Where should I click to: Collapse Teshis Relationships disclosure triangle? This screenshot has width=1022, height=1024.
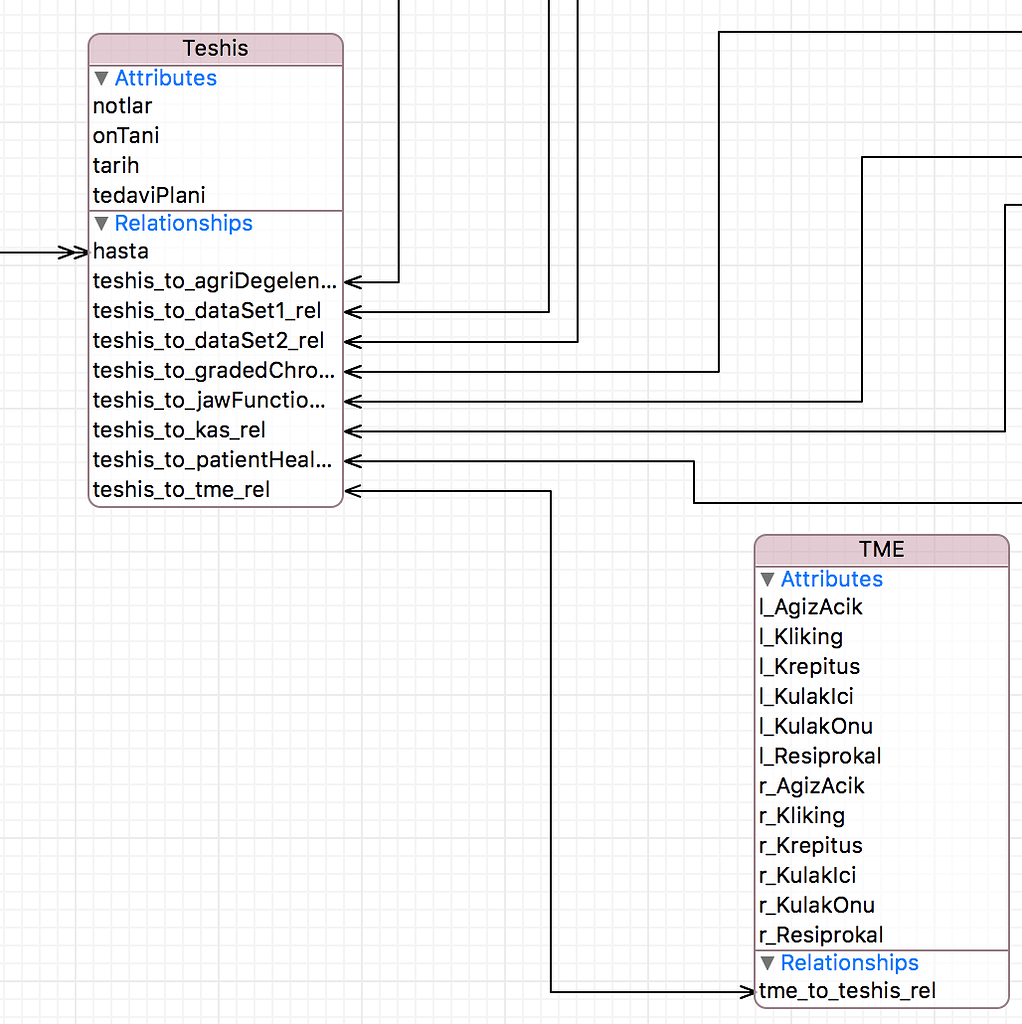[x=101, y=224]
